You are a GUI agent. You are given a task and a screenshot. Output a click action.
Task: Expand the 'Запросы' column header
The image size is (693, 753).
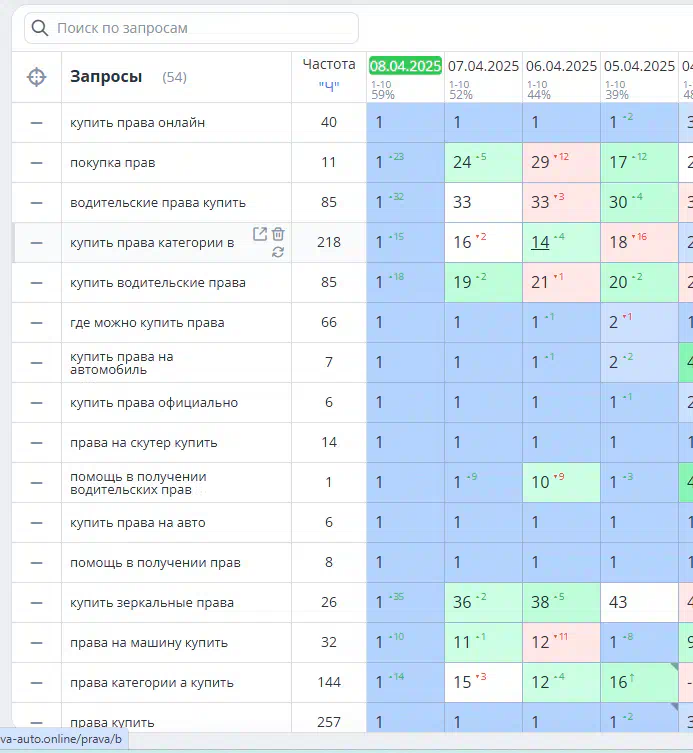(106, 77)
